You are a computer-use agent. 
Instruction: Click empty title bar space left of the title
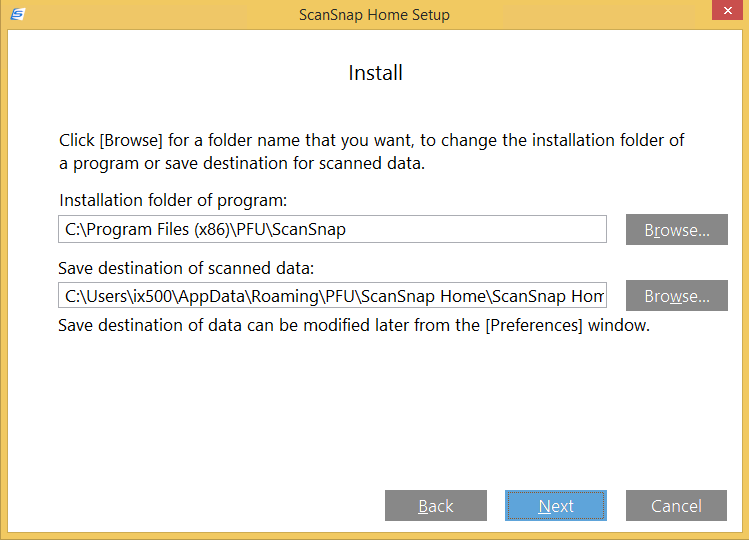[150, 15]
